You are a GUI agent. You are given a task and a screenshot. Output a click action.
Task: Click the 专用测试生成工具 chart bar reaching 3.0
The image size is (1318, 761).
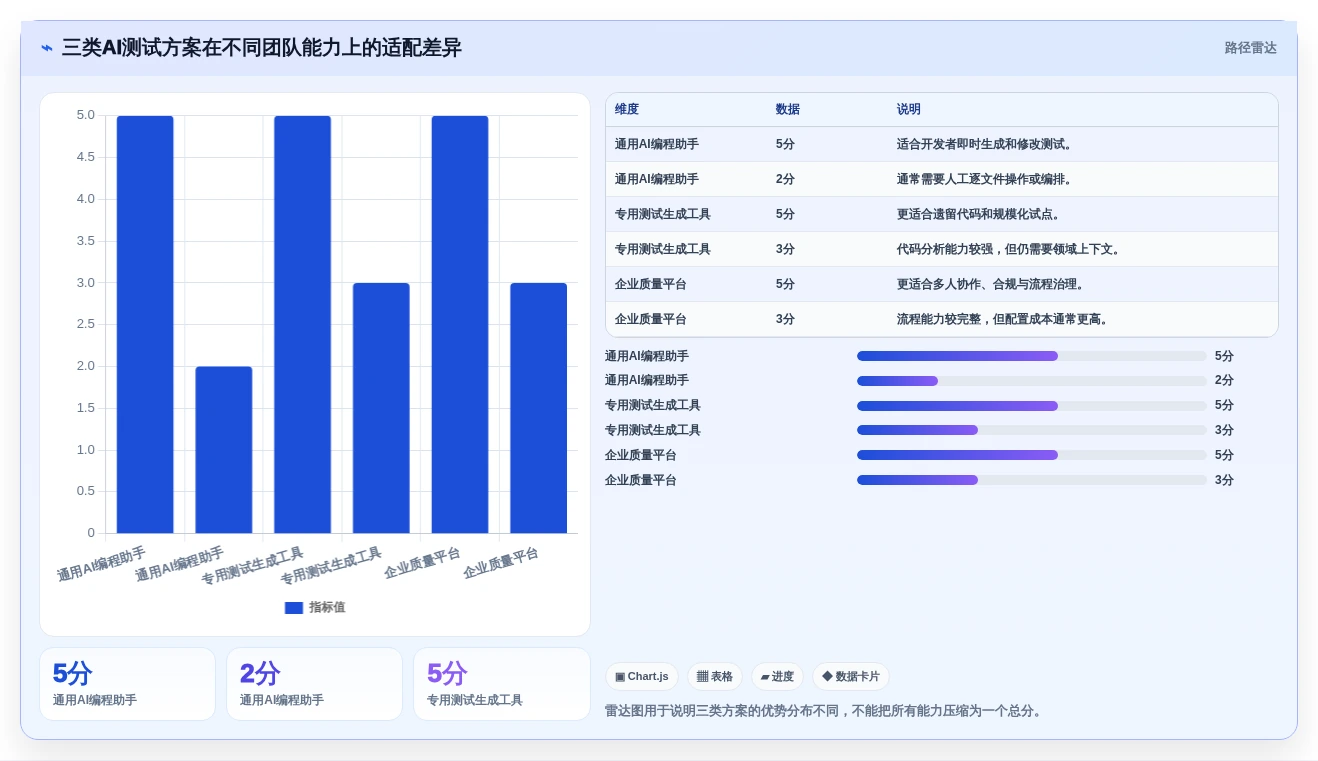(x=381, y=408)
